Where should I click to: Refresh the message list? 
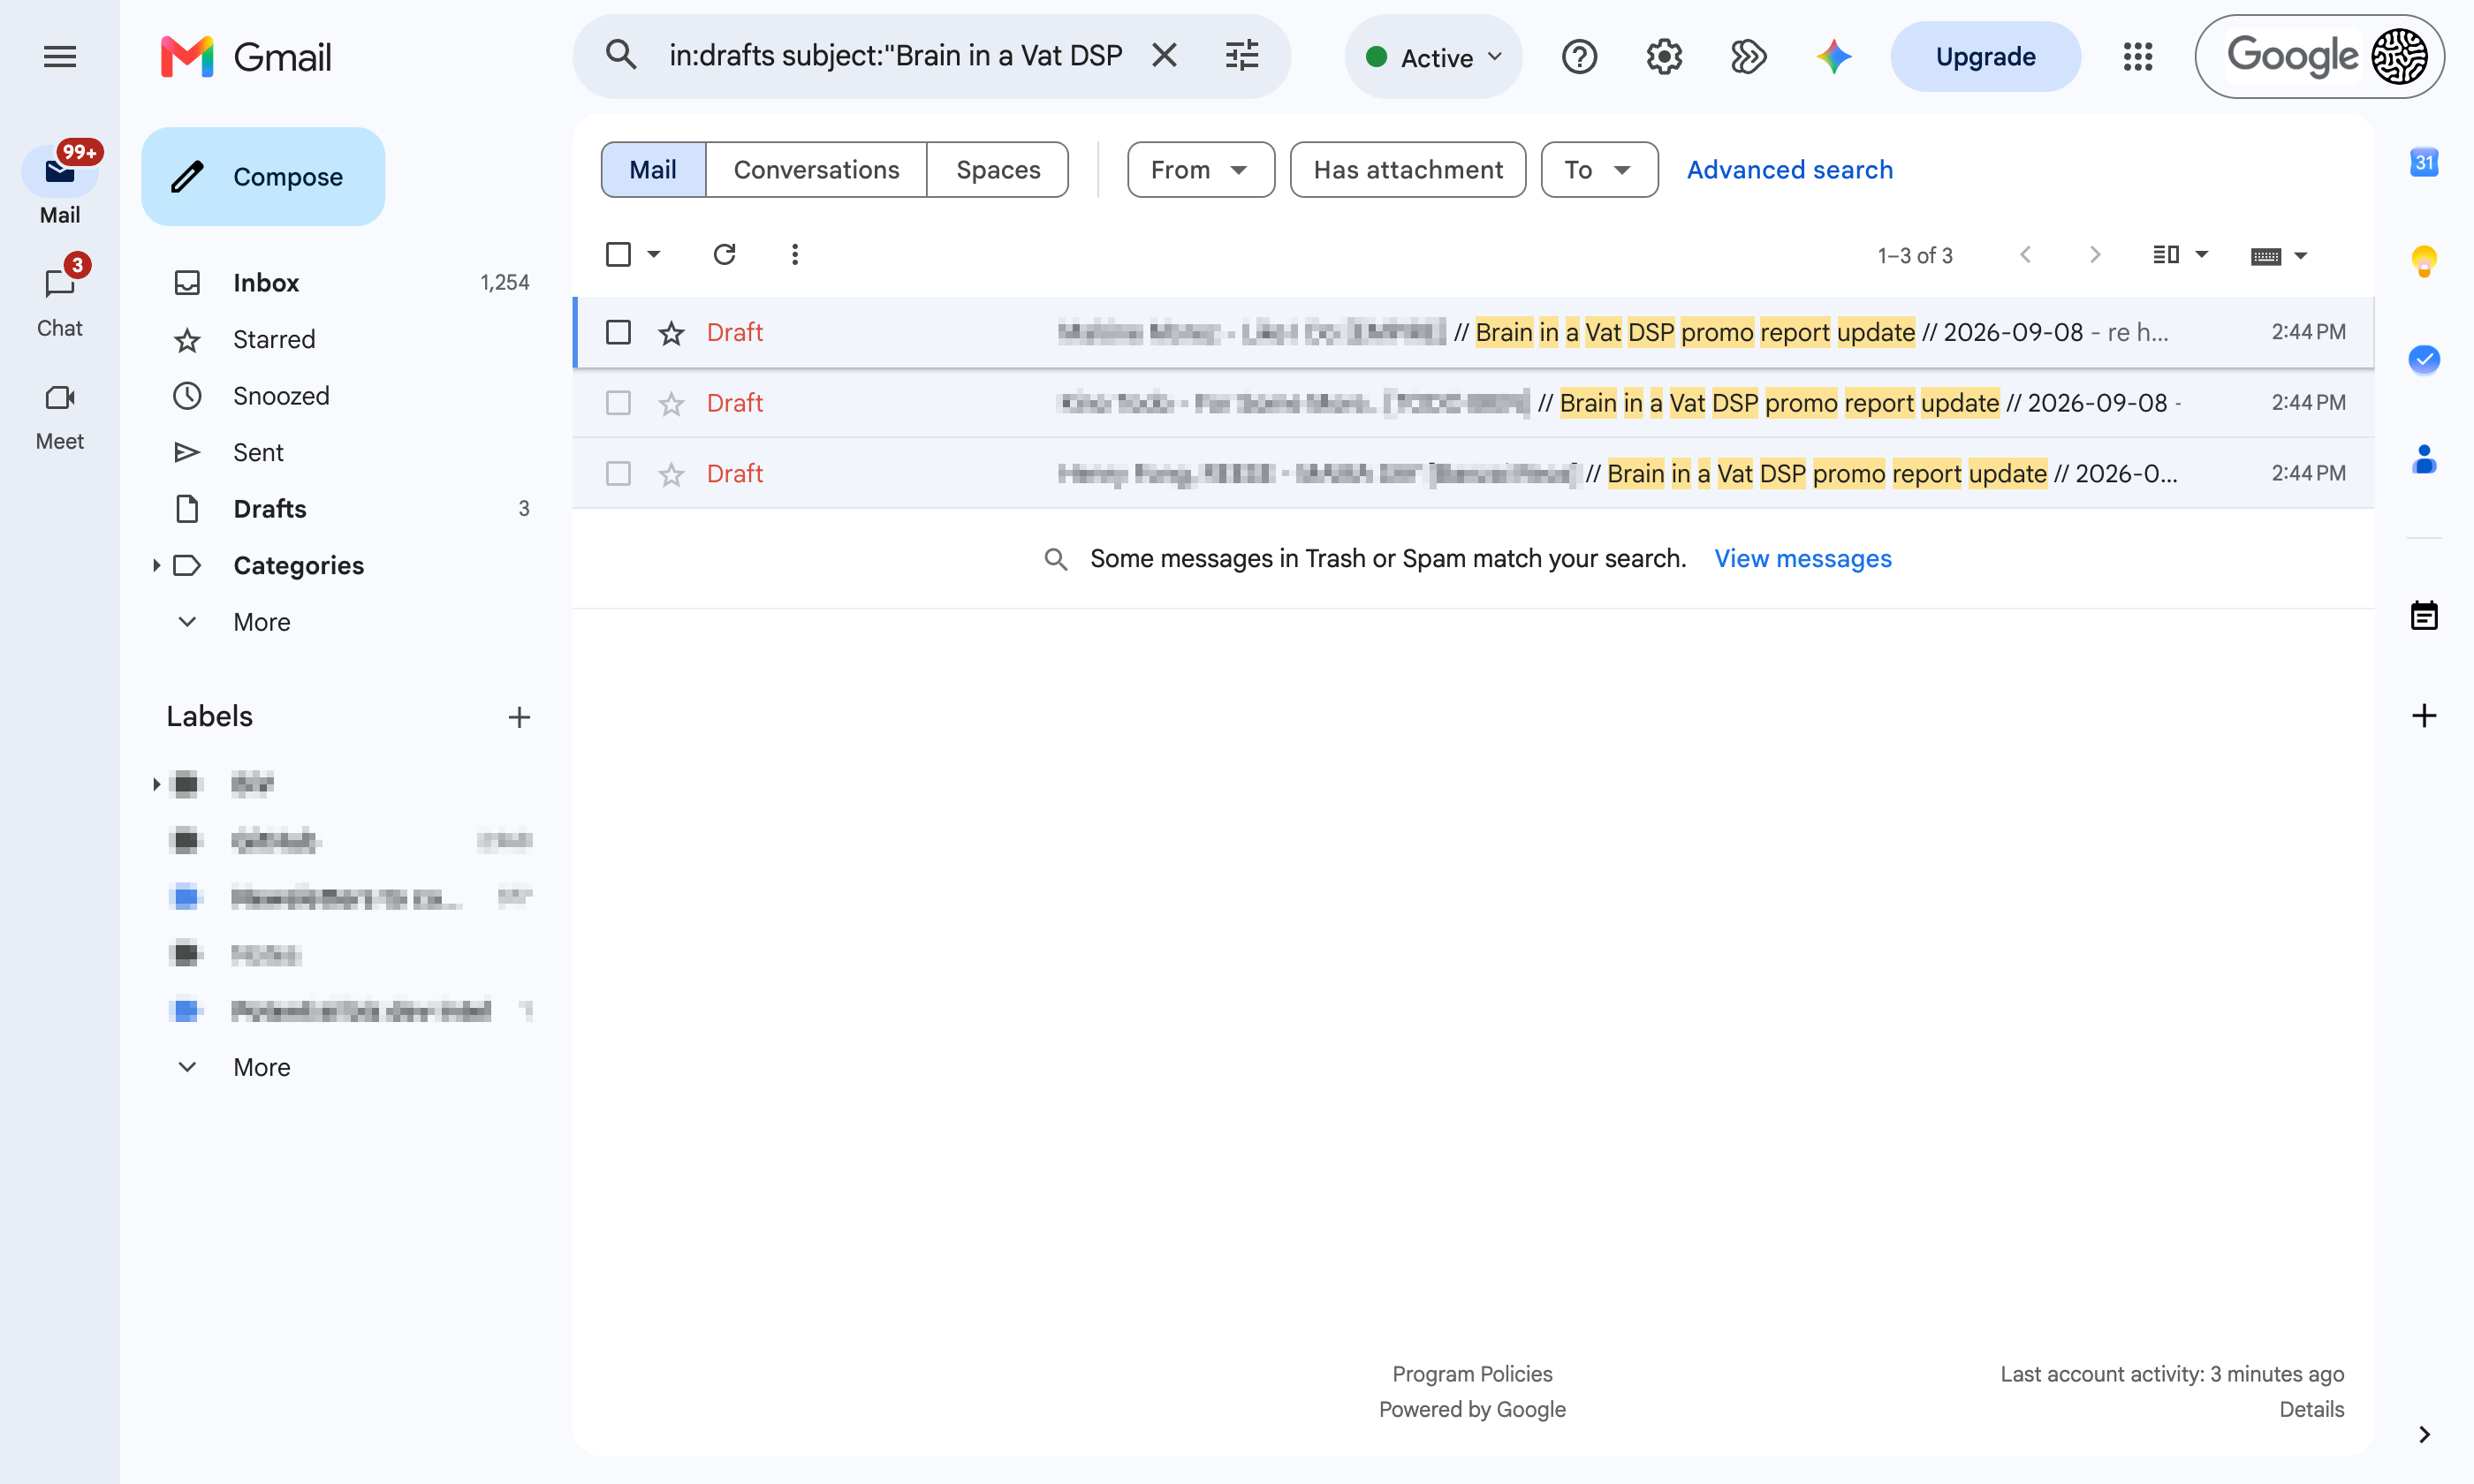coord(724,255)
